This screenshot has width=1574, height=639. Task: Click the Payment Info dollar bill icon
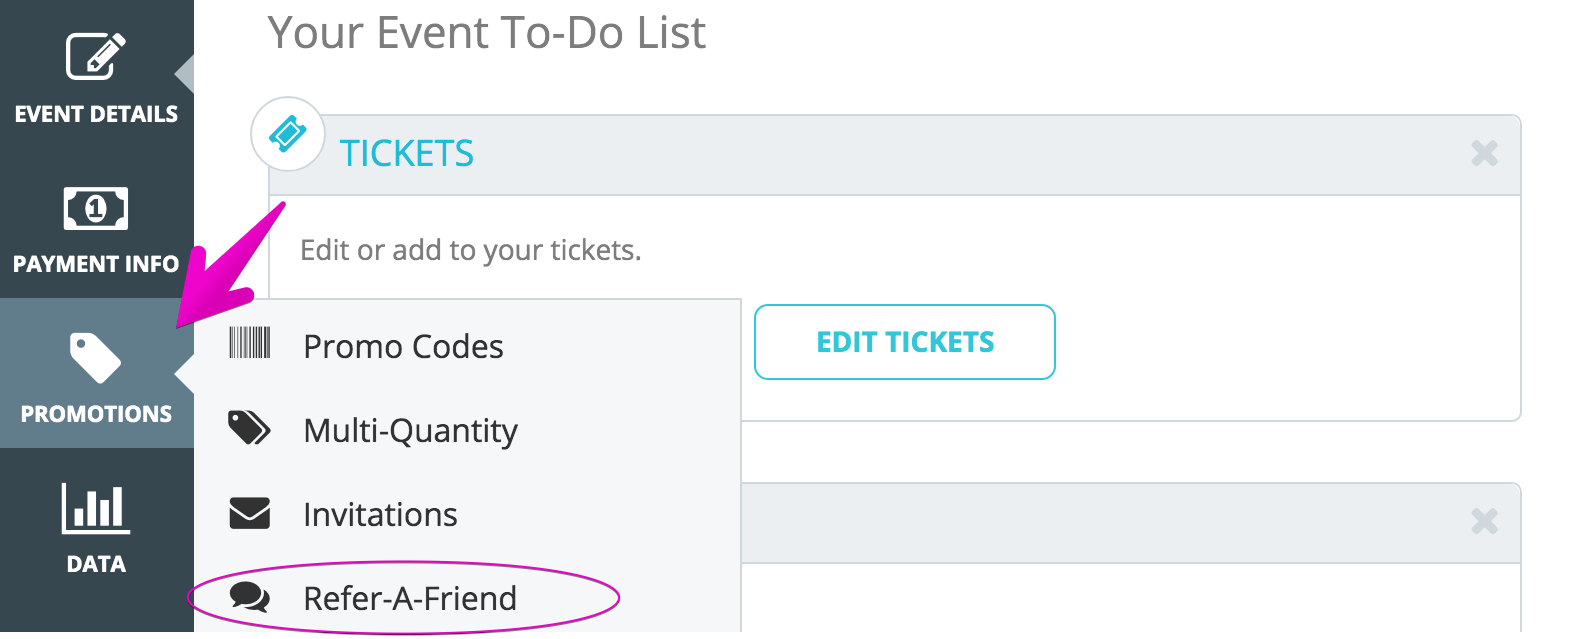pos(96,209)
